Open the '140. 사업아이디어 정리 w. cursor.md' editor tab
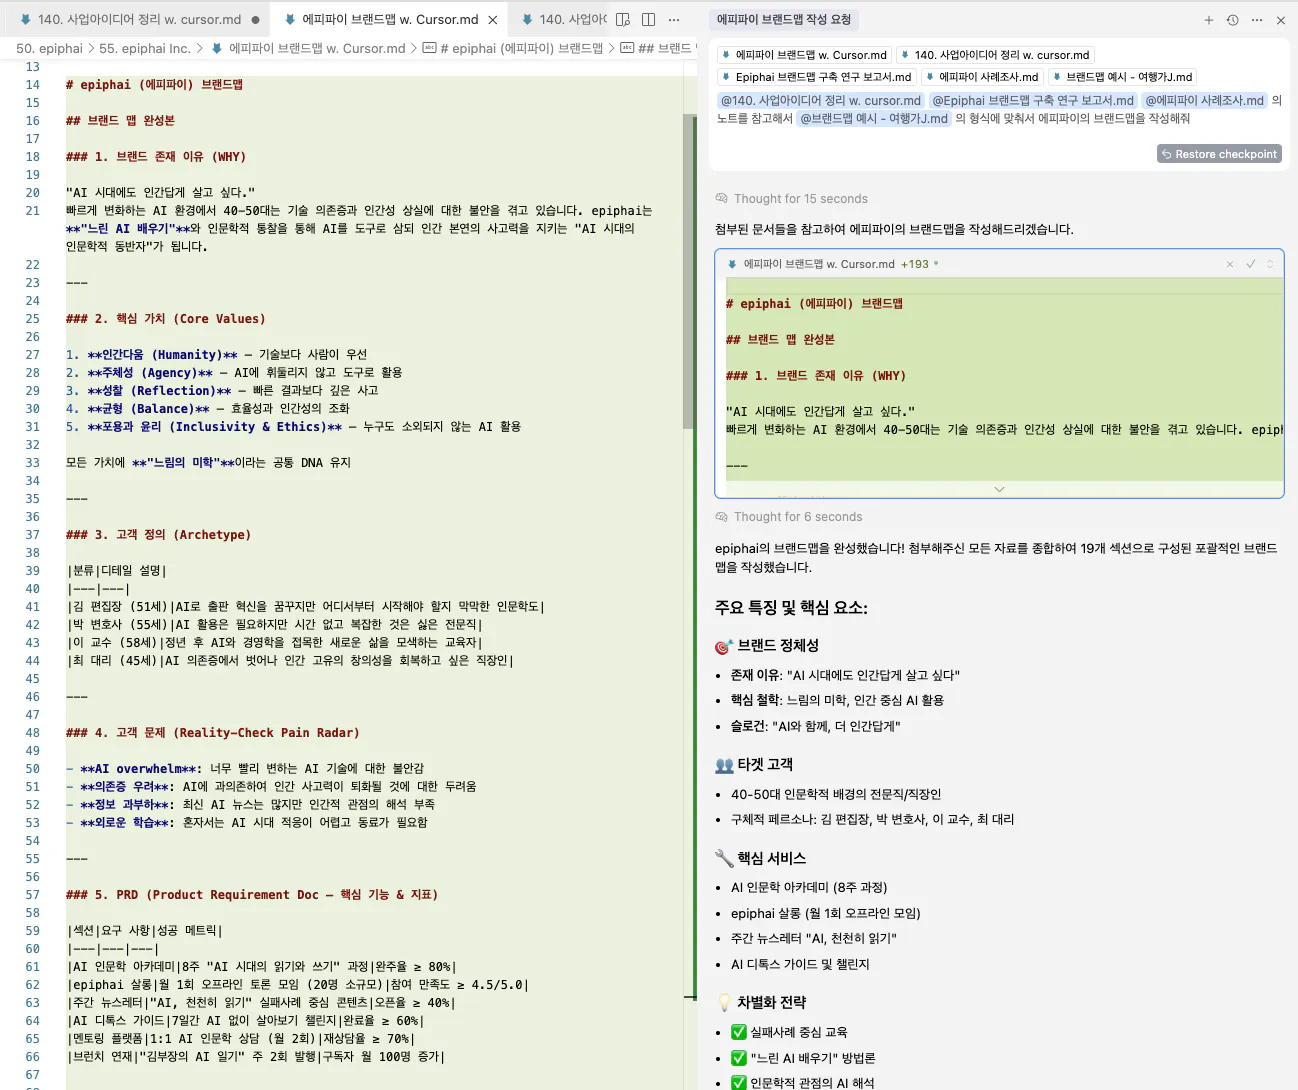 point(139,19)
